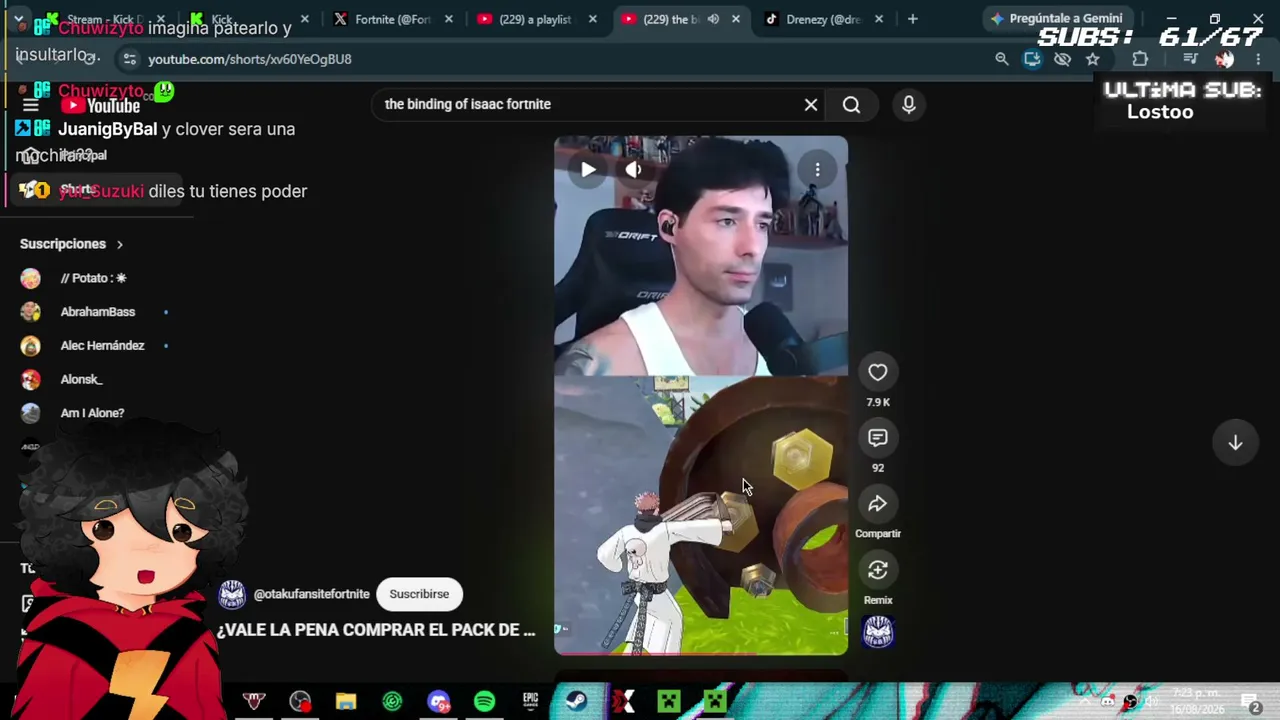Open Epic Games Launcher from the taskbar
This screenshot has height=720, width=1280.
click(530, 702)
